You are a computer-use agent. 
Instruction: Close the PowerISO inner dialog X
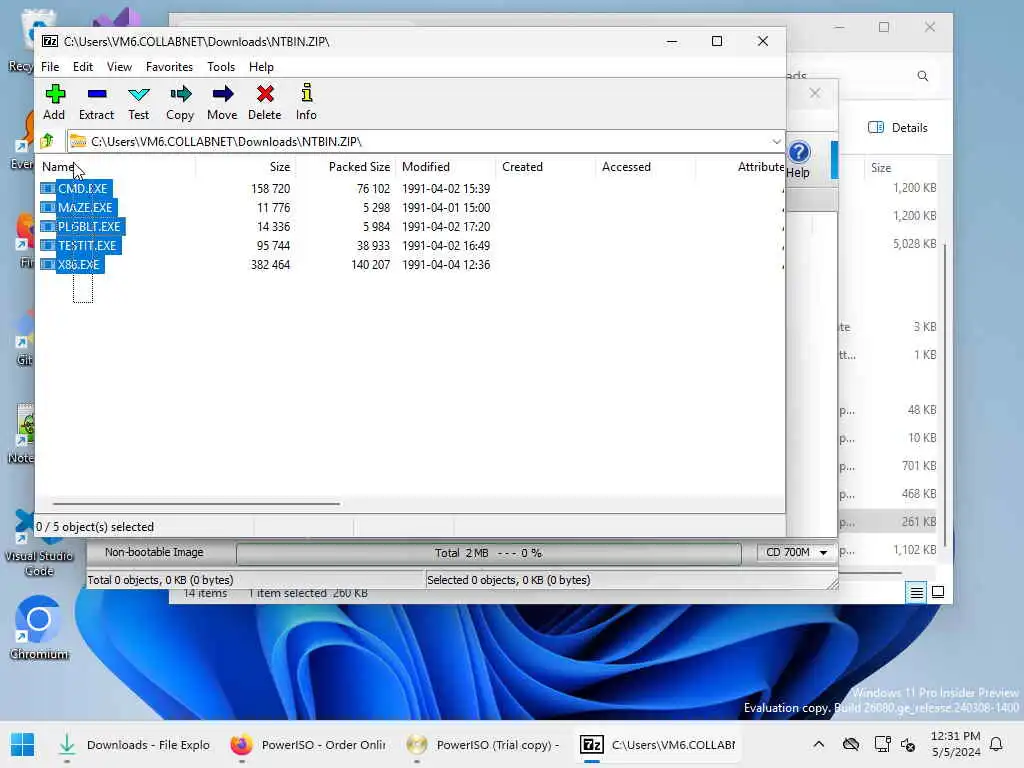814,93
